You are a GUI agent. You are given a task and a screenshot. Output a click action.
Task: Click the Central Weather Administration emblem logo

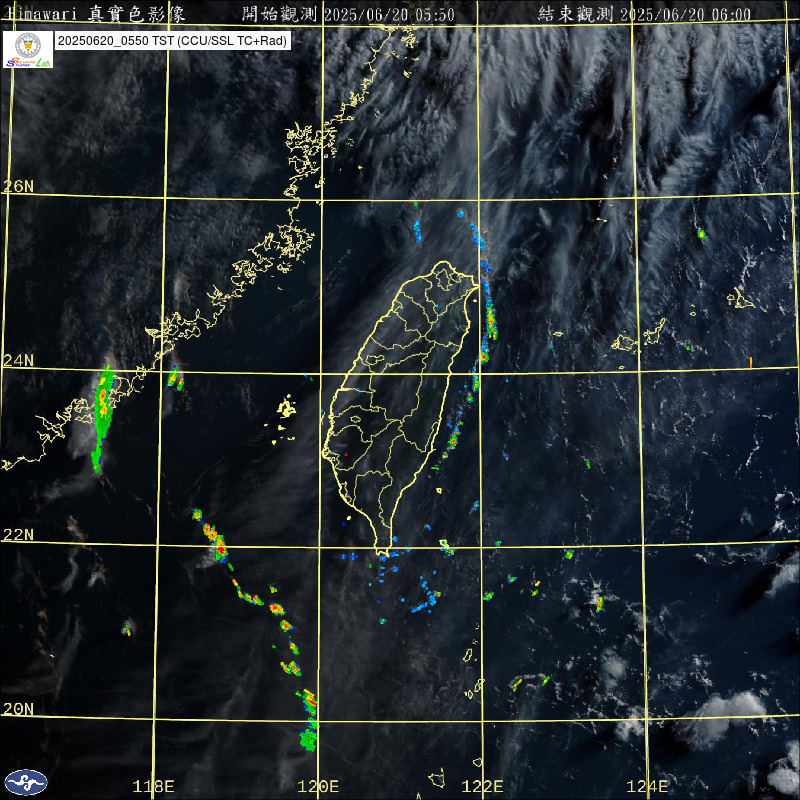coord(26,783)
